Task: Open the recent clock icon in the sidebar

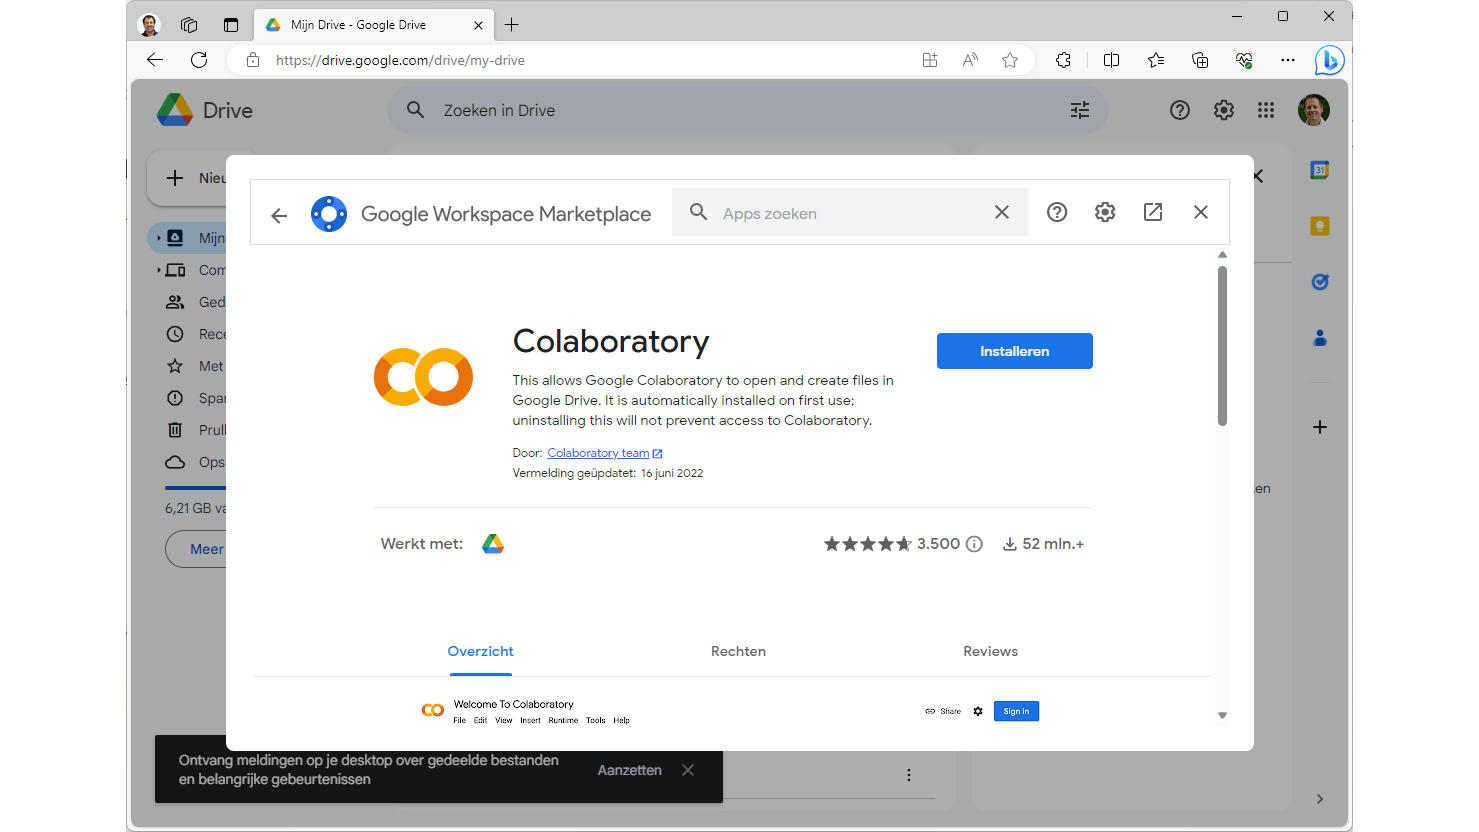Action: (x=175, y=334)
